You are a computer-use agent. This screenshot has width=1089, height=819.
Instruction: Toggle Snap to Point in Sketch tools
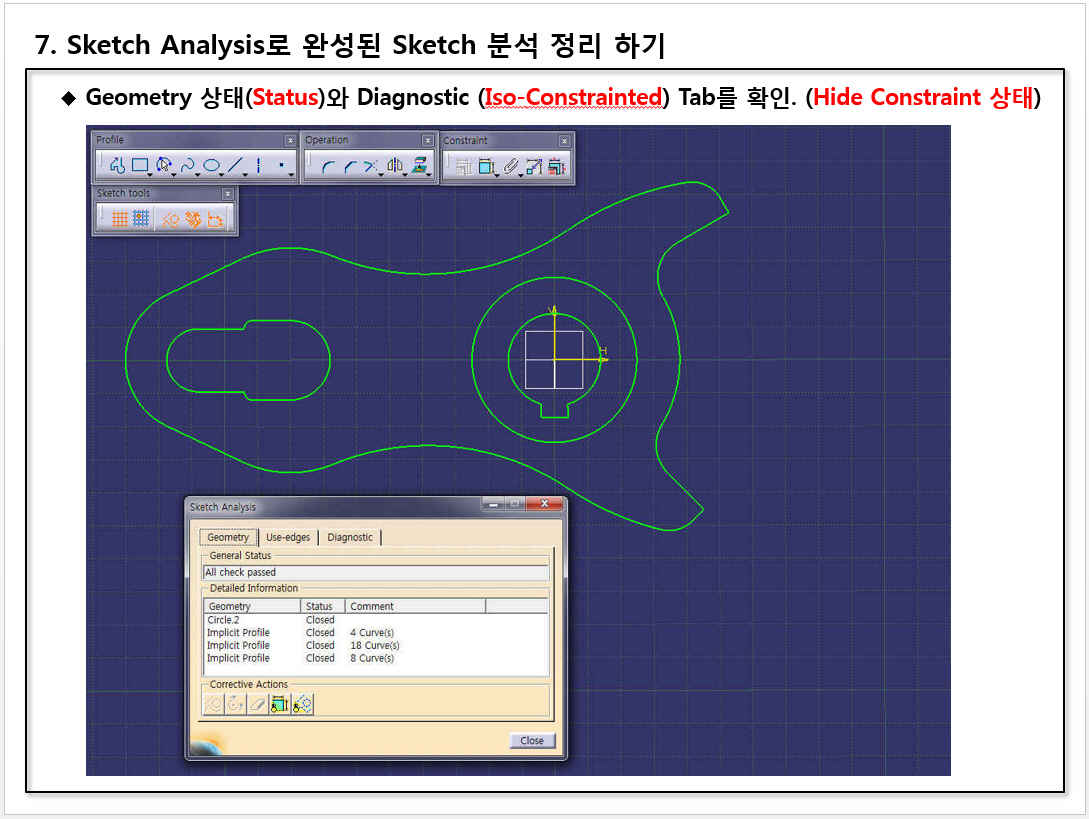[141, 218]
